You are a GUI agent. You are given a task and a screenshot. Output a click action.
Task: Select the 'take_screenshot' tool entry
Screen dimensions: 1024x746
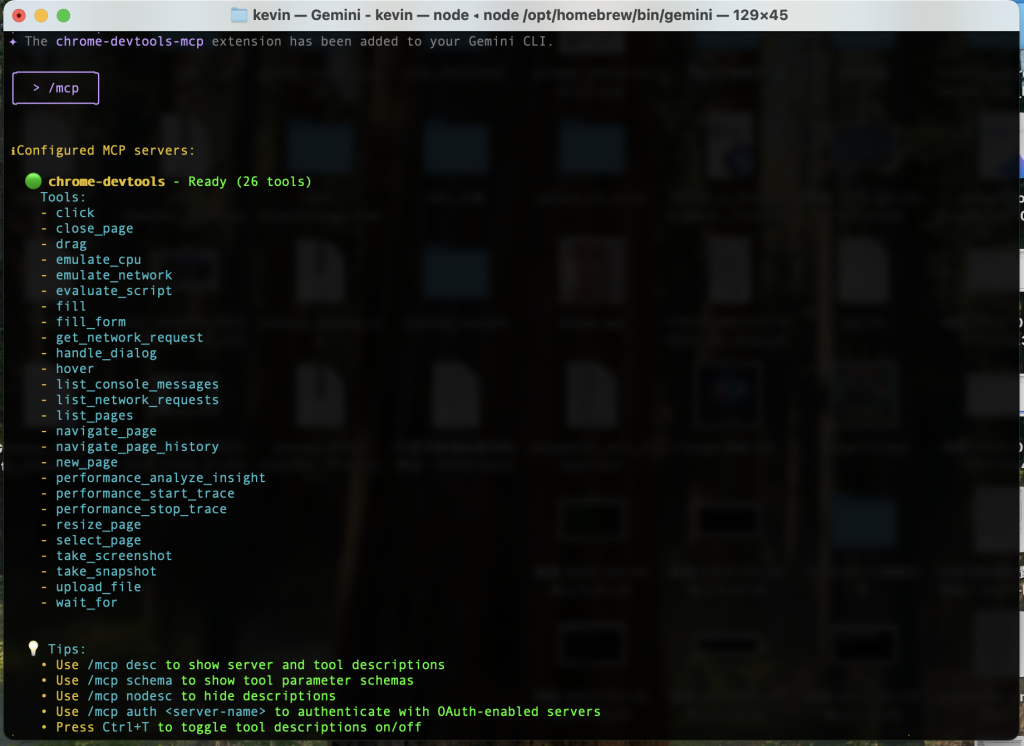pyautogui.click(x=114, y=556)
